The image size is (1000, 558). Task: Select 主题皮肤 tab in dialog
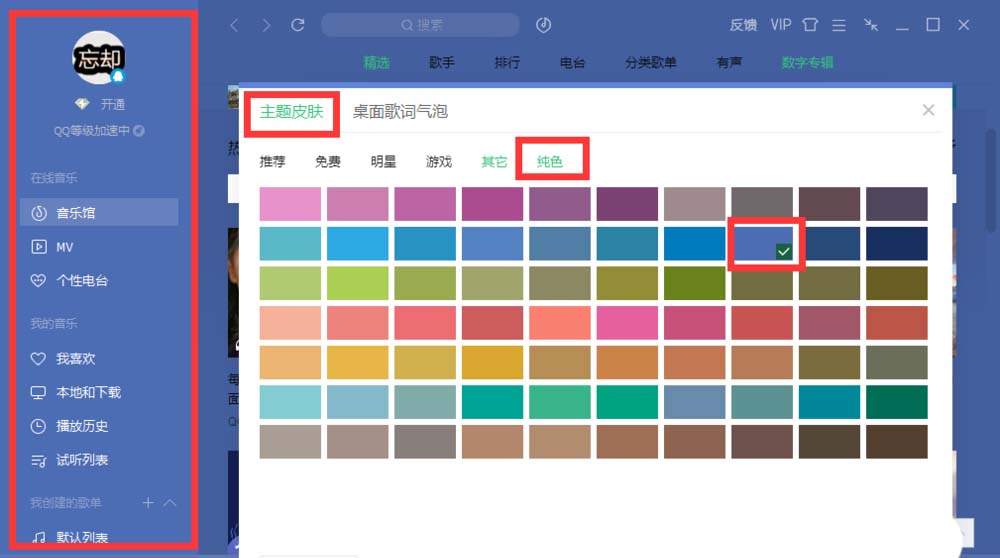point(291,112)
